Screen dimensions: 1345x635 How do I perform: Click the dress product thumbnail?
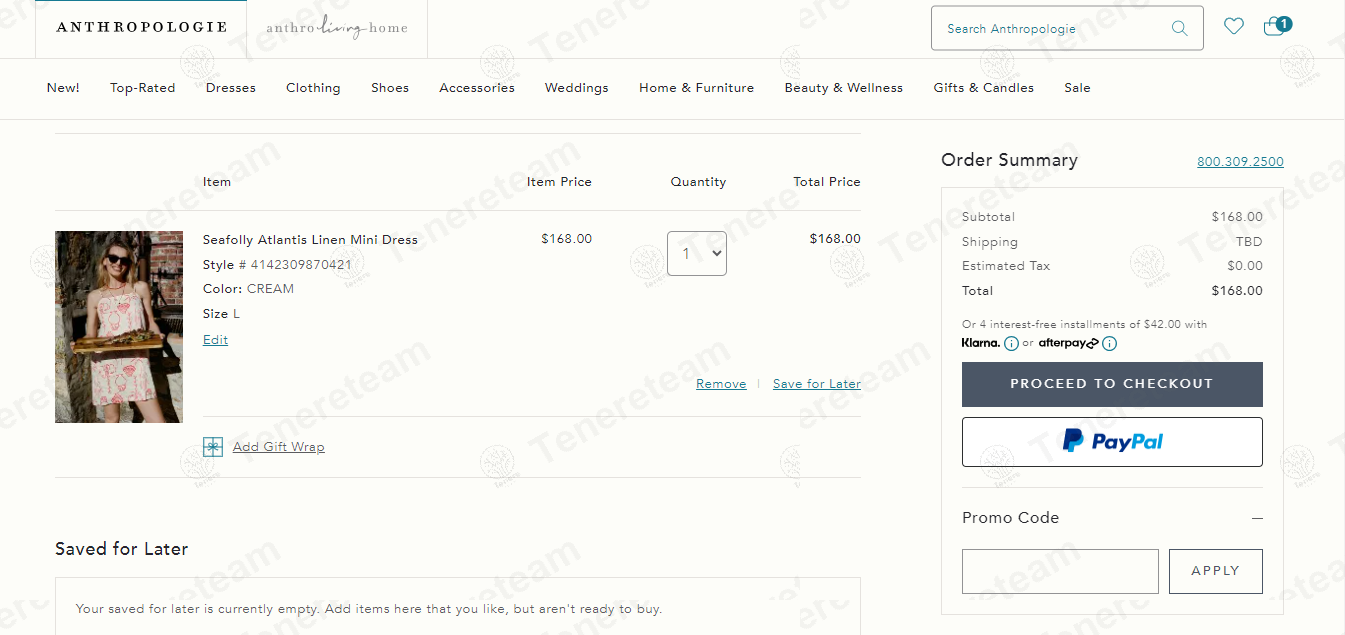(119, 327)
